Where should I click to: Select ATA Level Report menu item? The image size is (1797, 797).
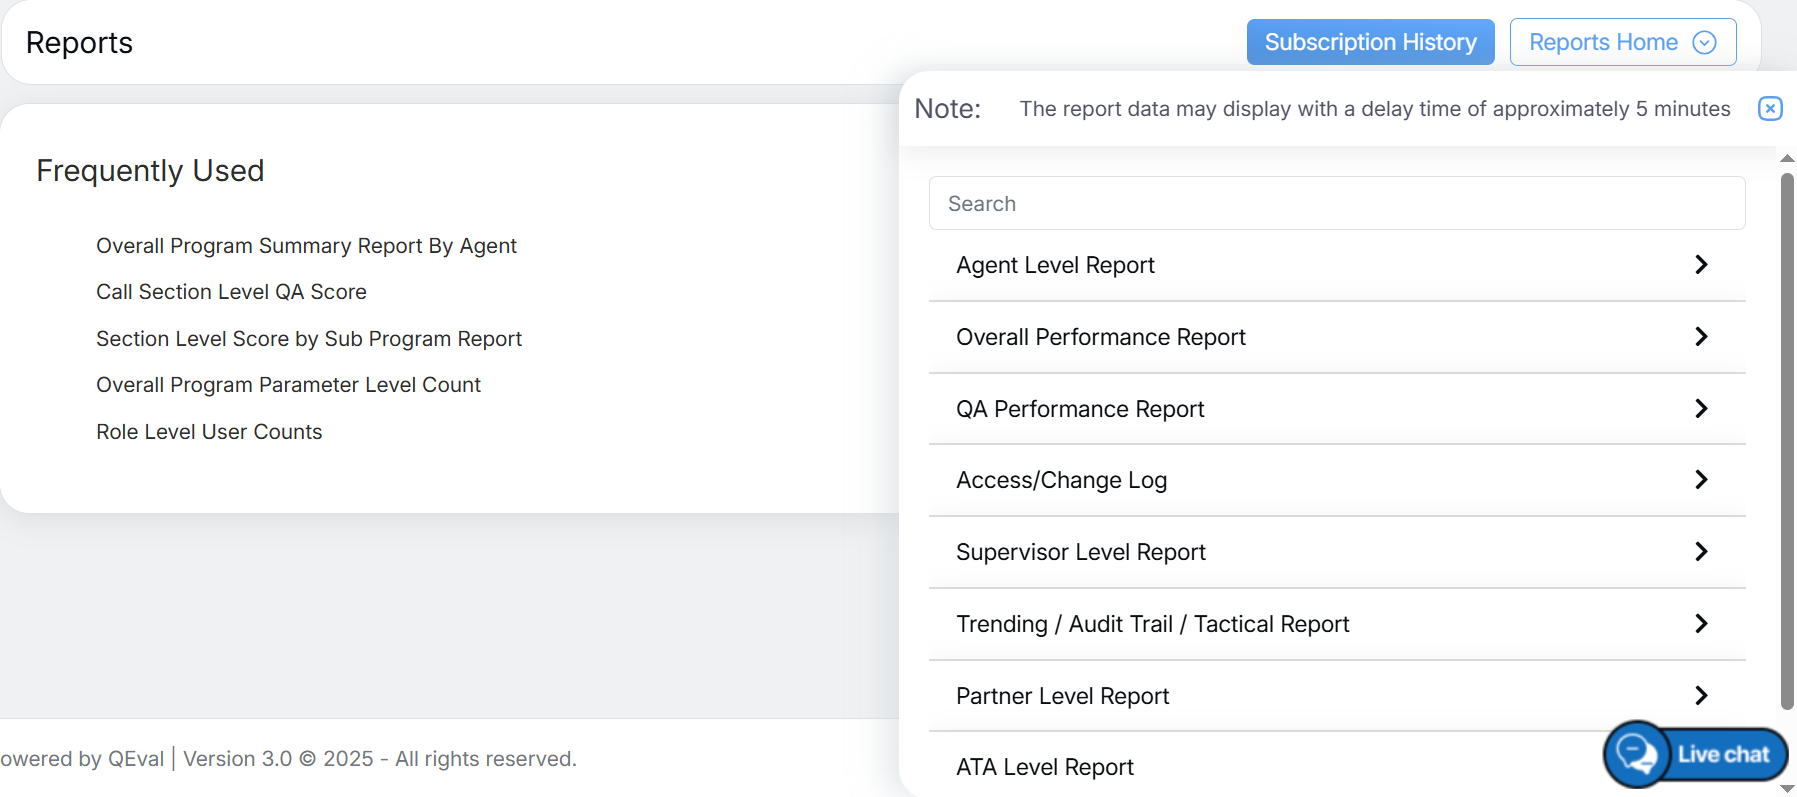(x=1044, y=767)
